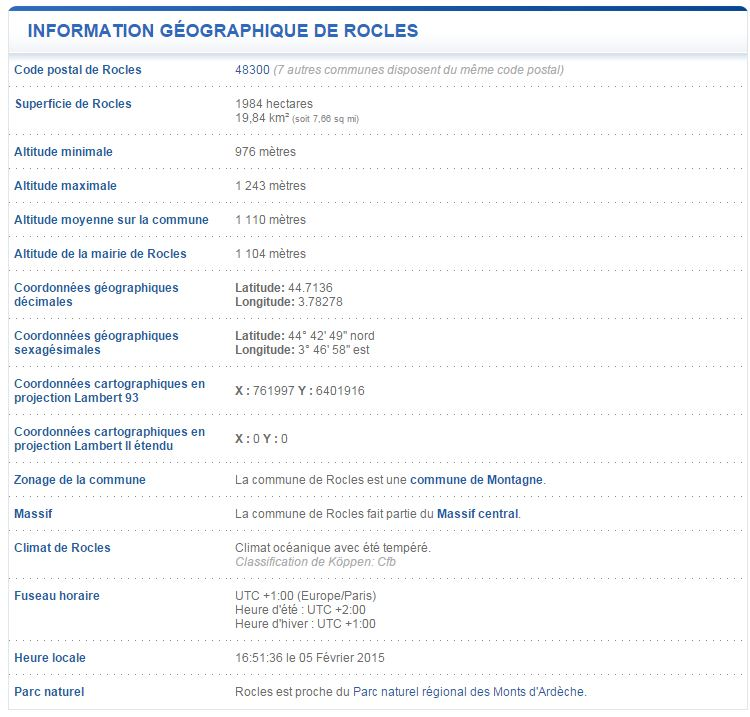Viewport: 750px width, 717px height.
Task: Click the label 'Coordonnées géographiques sexagésimales'
Action: click(x=96, y=342)
